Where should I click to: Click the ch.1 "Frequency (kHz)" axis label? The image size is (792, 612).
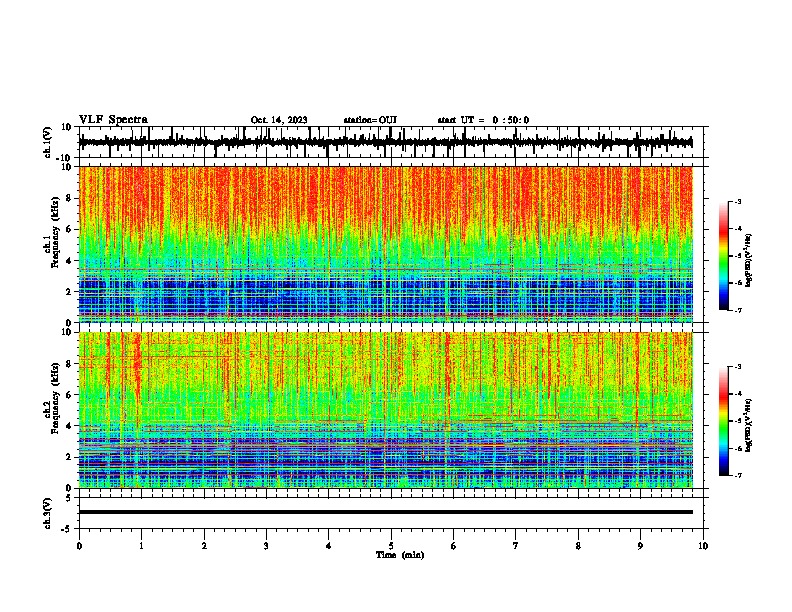pos(55,233)
